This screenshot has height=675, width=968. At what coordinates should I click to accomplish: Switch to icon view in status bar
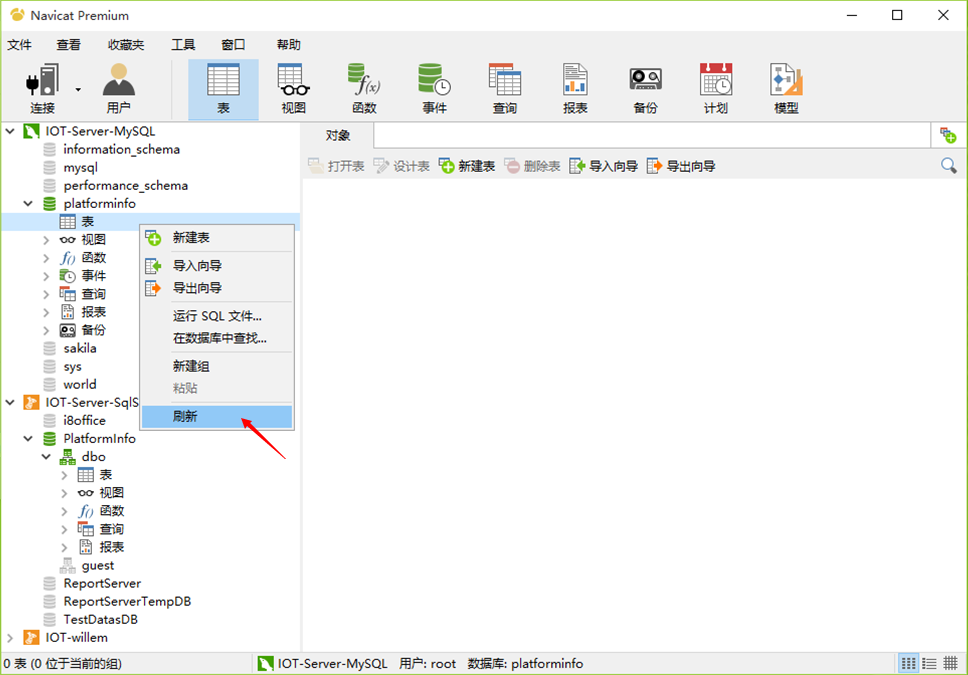coord(908,664)
